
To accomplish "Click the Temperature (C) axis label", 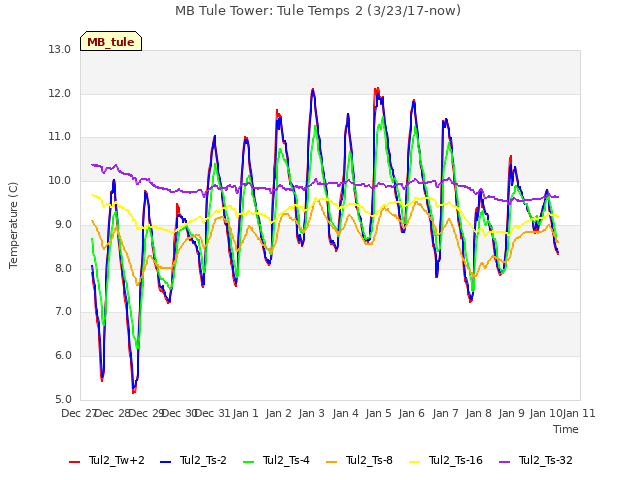I will click(13, 225).
